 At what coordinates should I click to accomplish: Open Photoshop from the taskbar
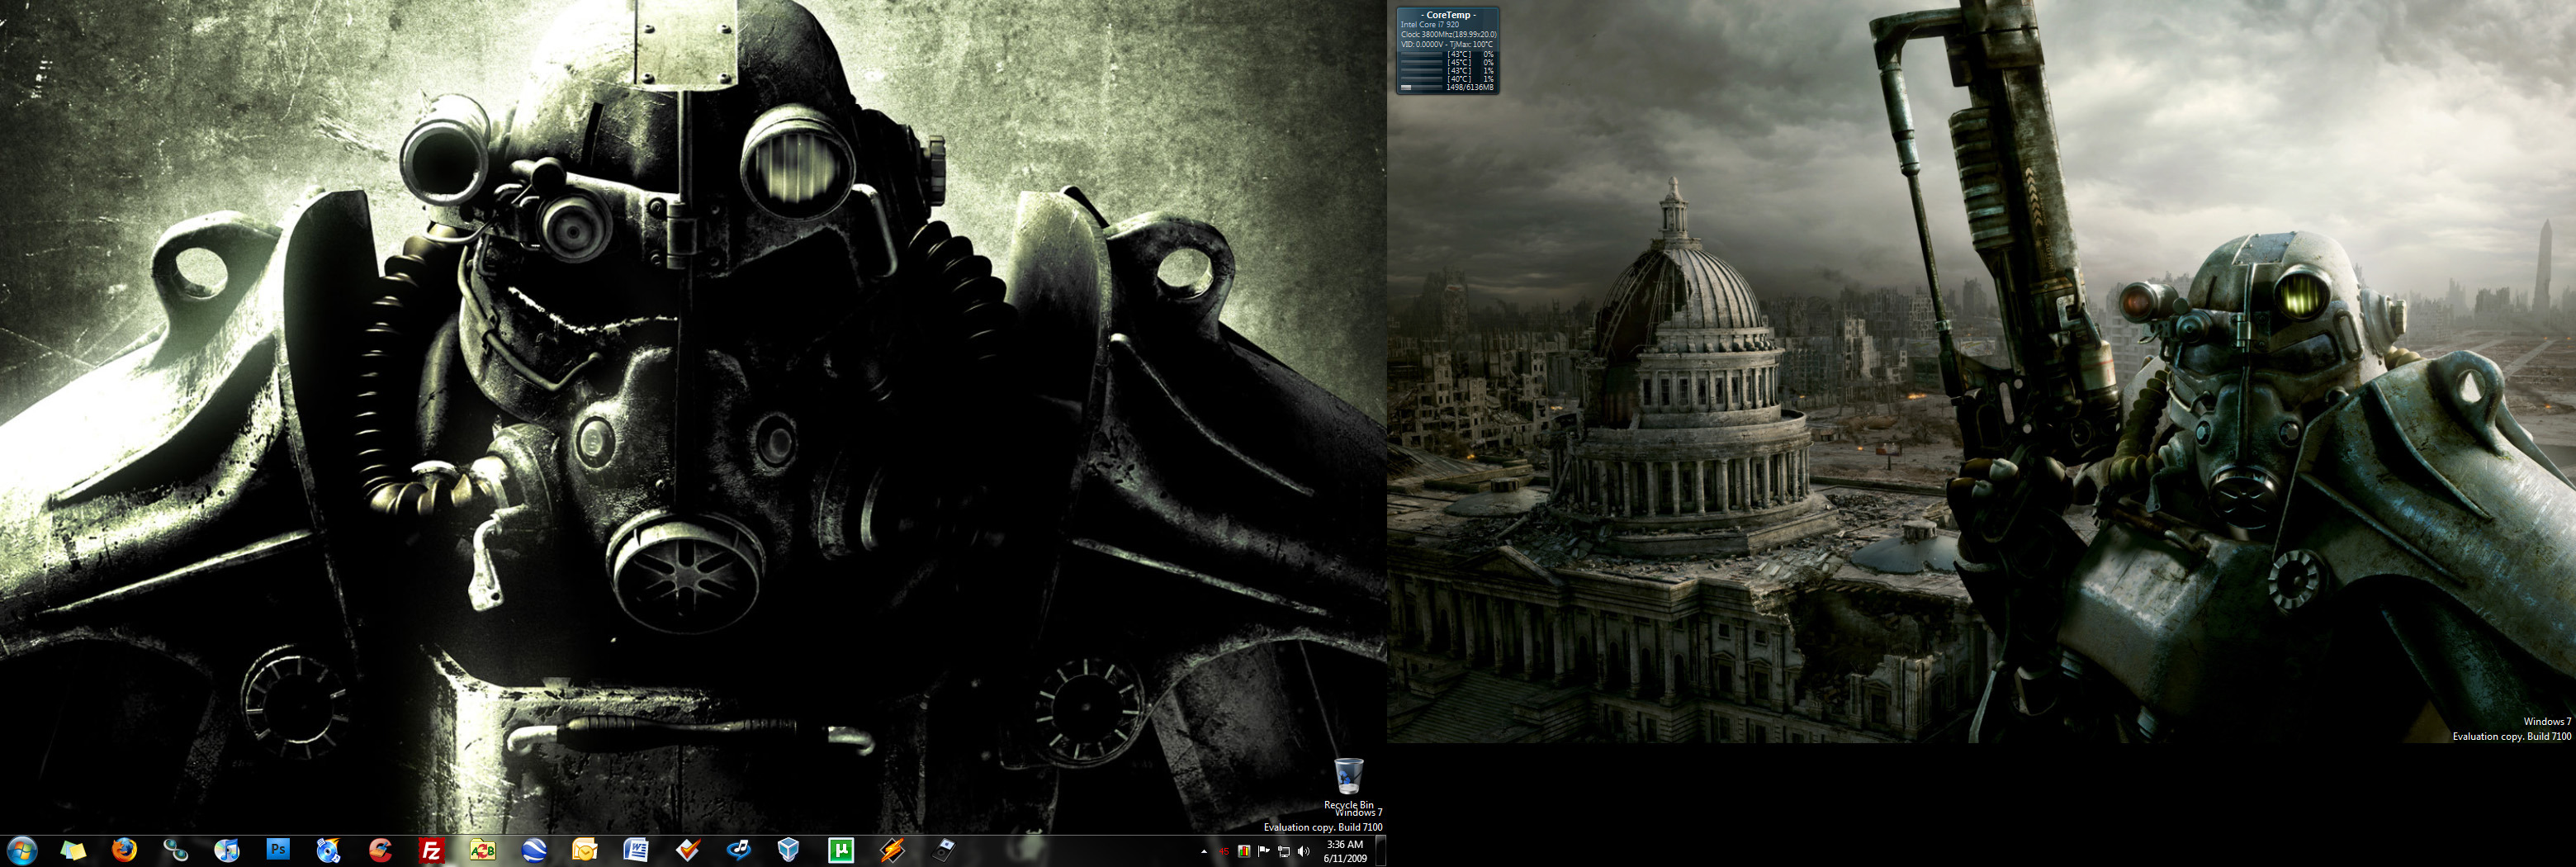(x=278, y=850)
